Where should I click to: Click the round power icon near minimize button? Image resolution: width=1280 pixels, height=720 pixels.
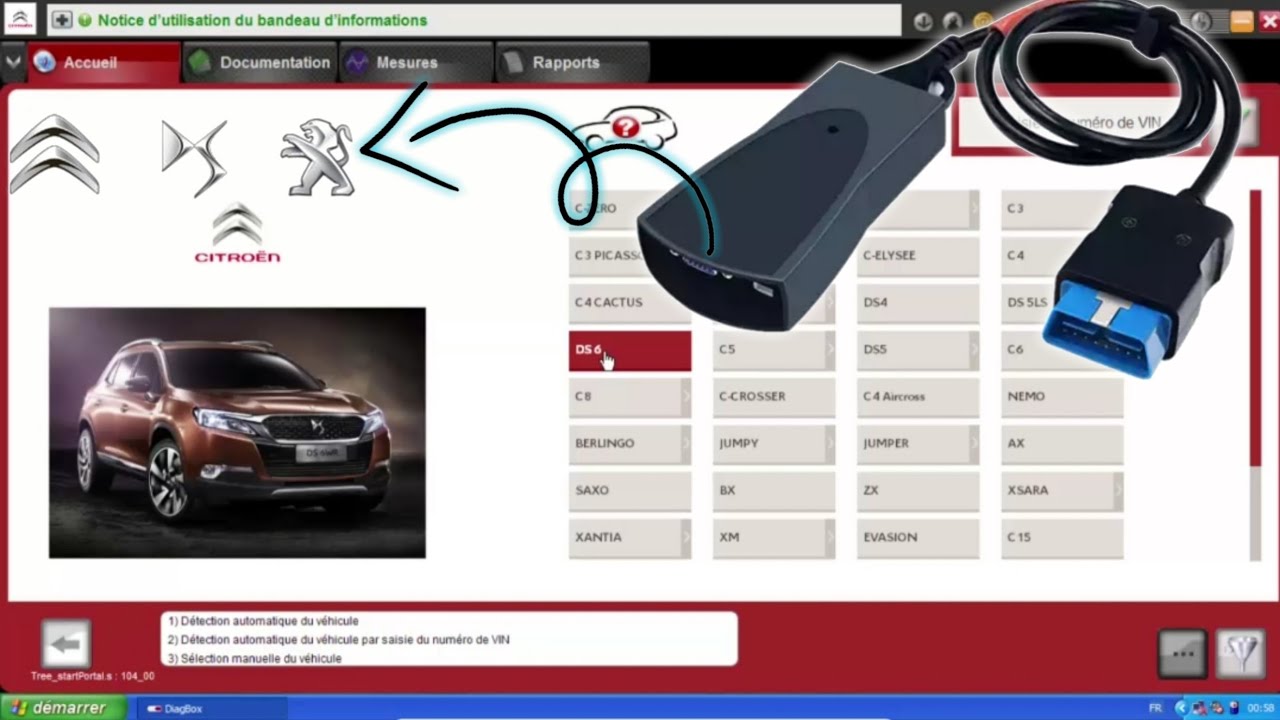click(1200, 21)
